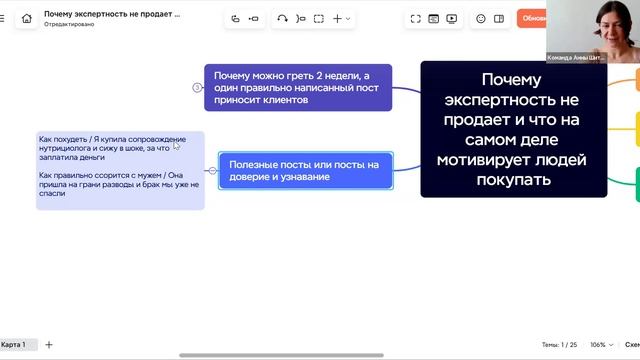Select the yellow topic at the right edge
The width and height of the screenshot is (640, 360).
point(638,129)
